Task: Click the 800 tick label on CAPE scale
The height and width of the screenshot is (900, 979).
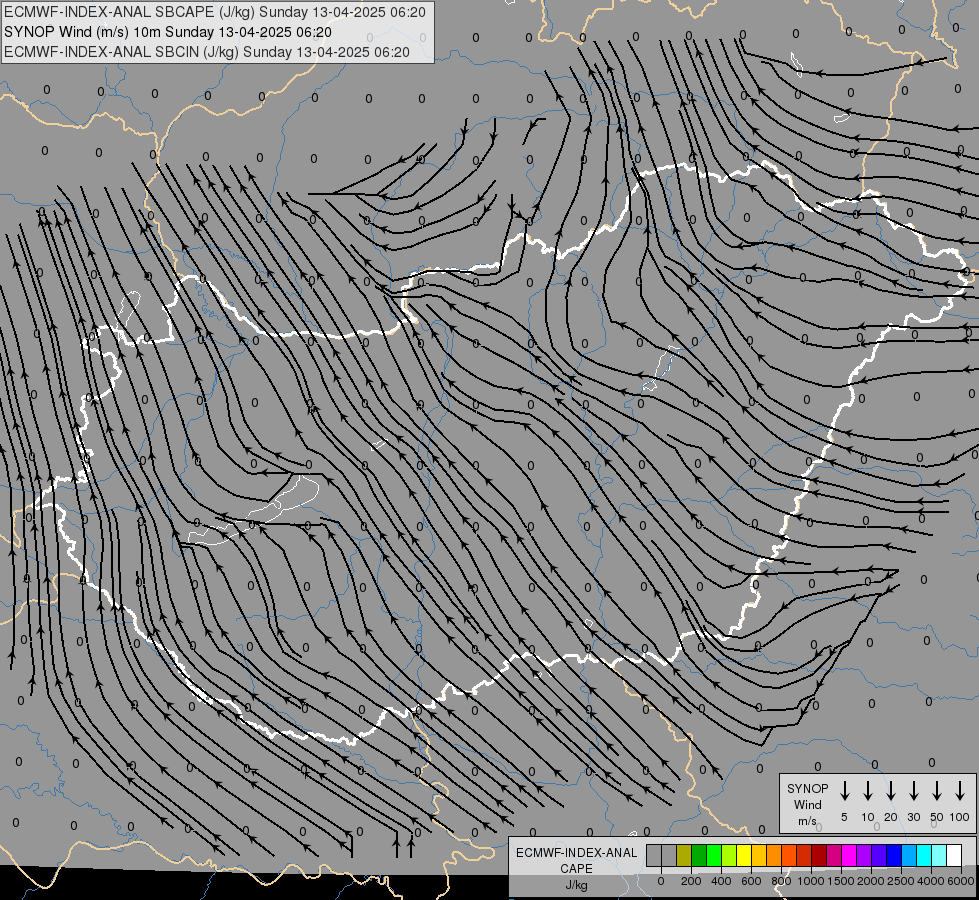Action: 781,881
